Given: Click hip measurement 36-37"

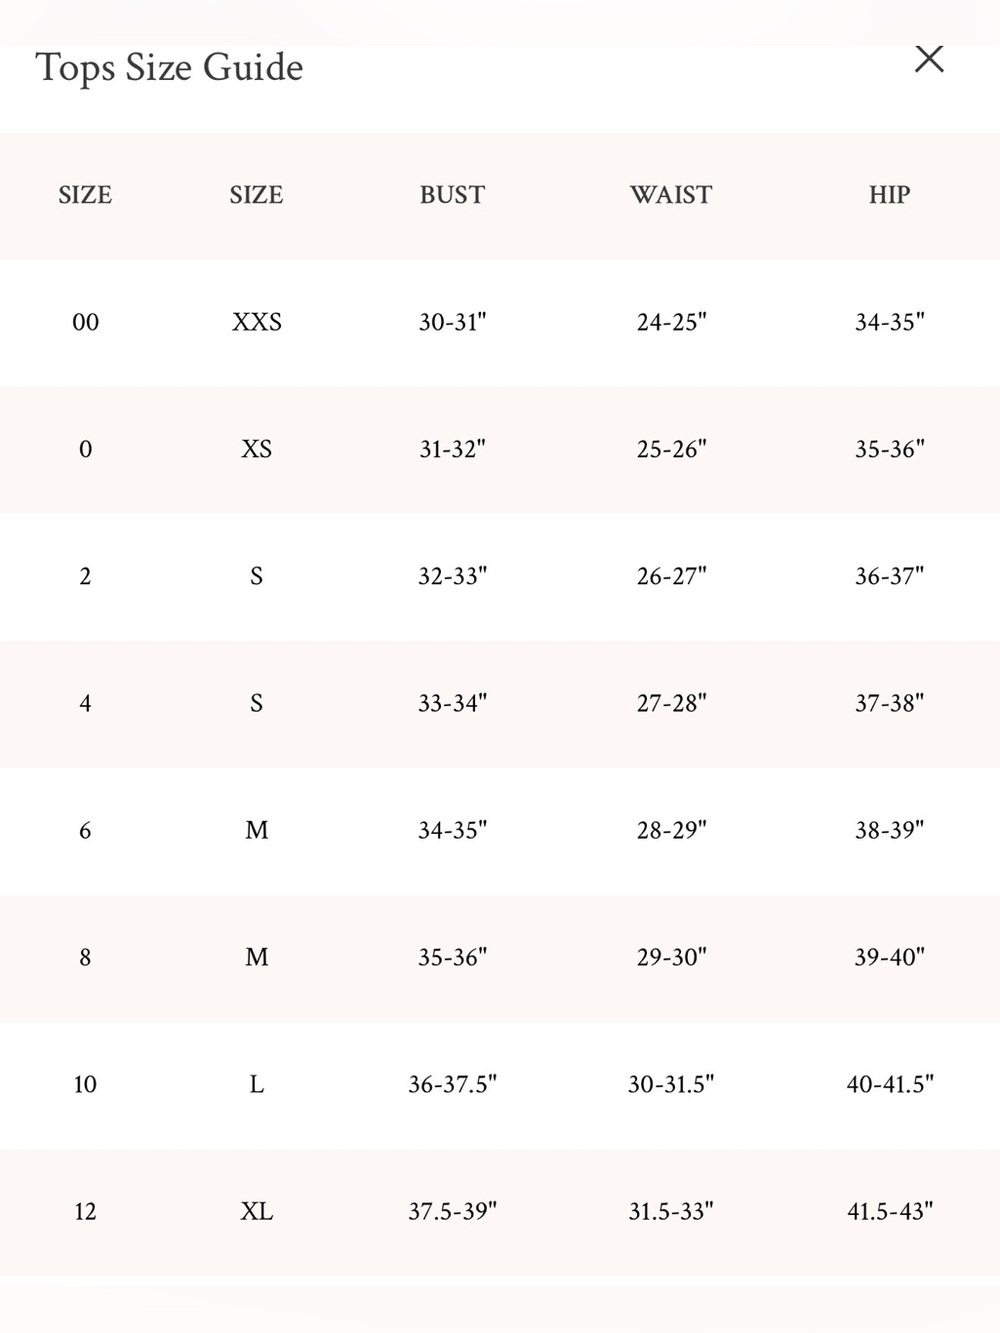Looking at the screenshot, I should coord(889,576).
